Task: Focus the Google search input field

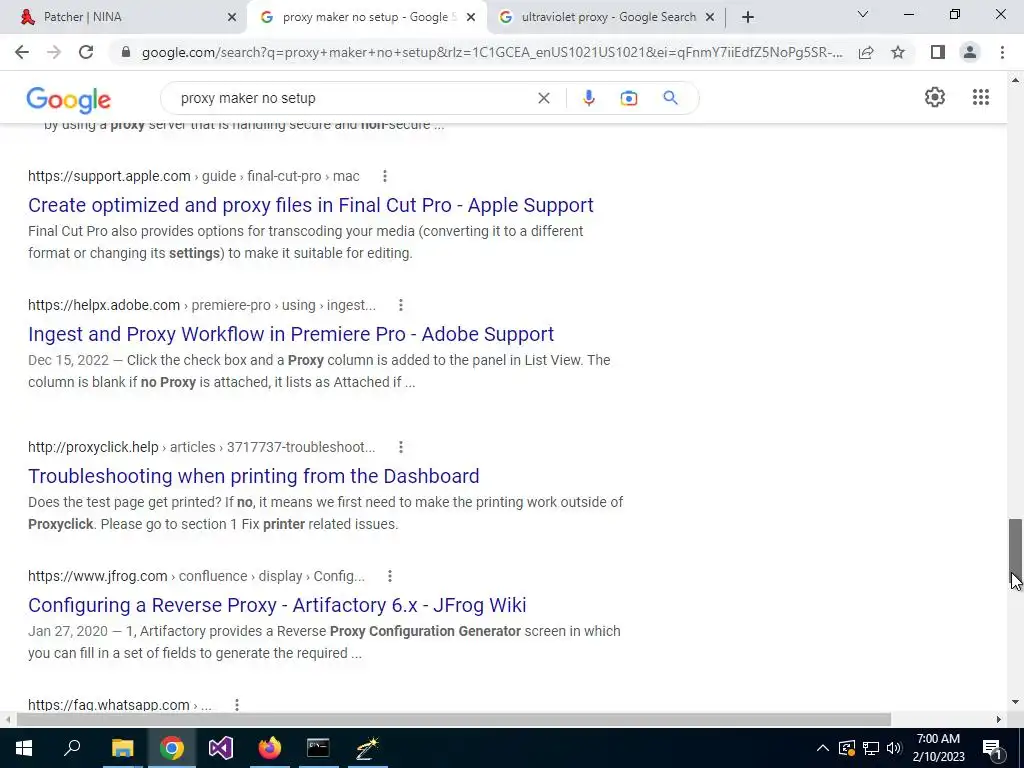Action: pos(353,98)
